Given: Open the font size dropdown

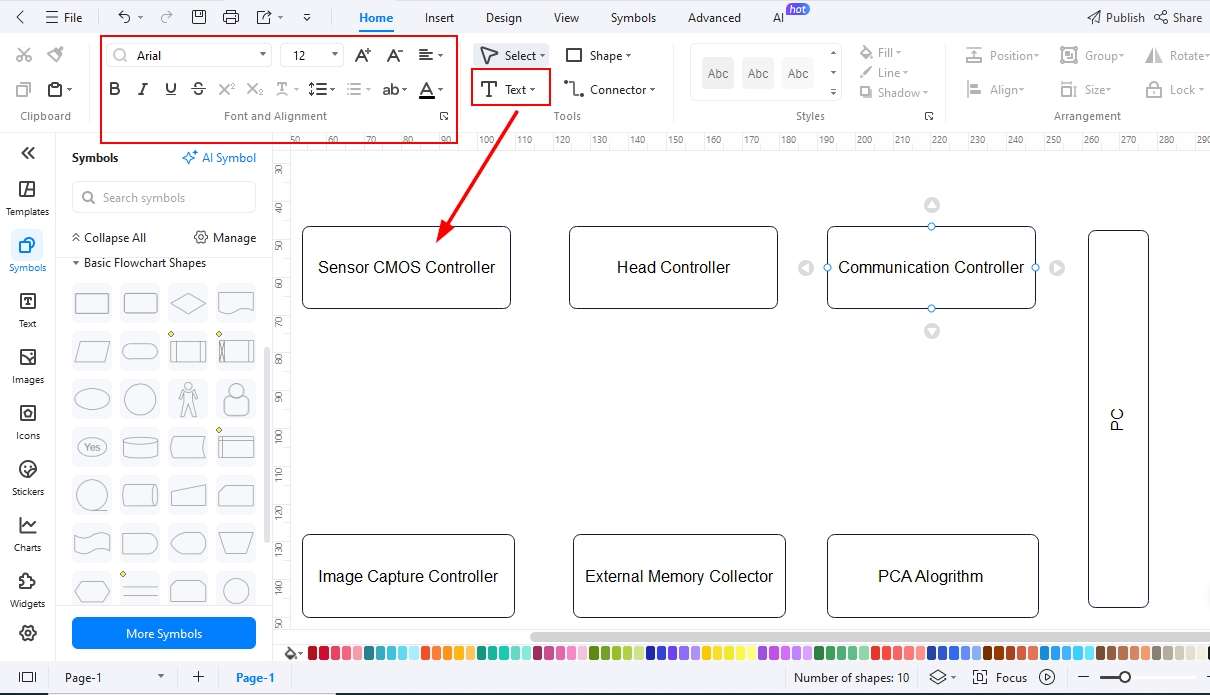Looking at the screenshot, I should pyautogui.click(x=311, y=54).
